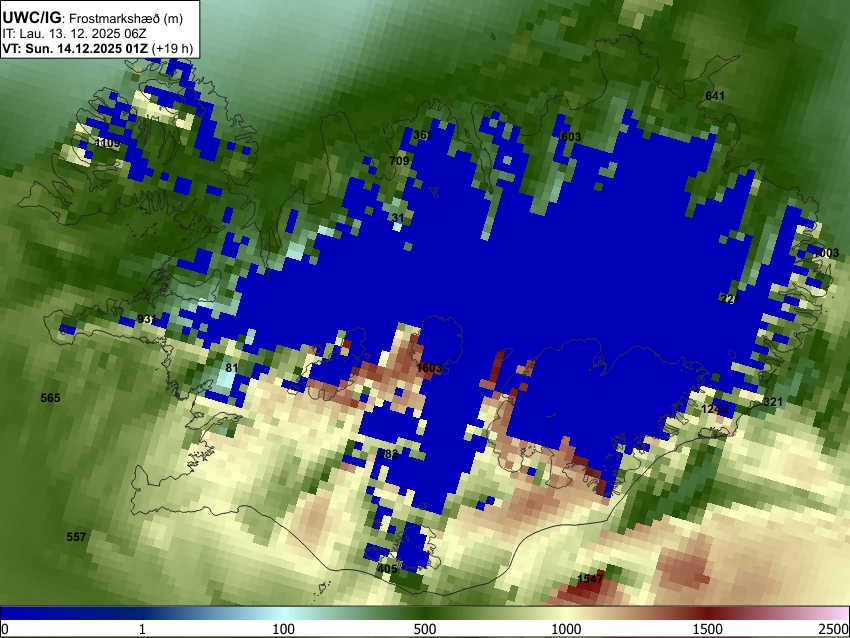This screenshot has width=850, height=638.
Task: Click the offshore value 557
Action: click(x=76, y=537)
